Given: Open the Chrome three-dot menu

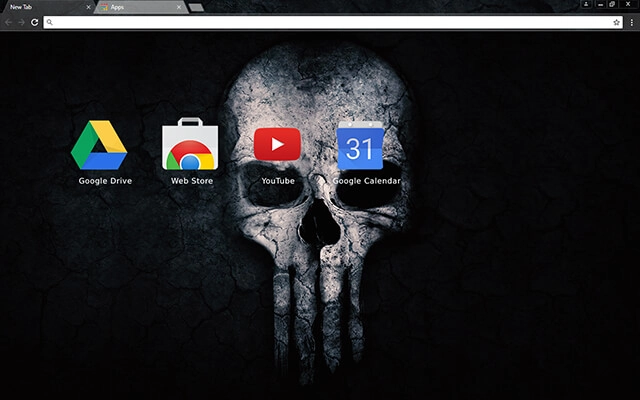Looking at the screenshot, I should coord(631,22).
